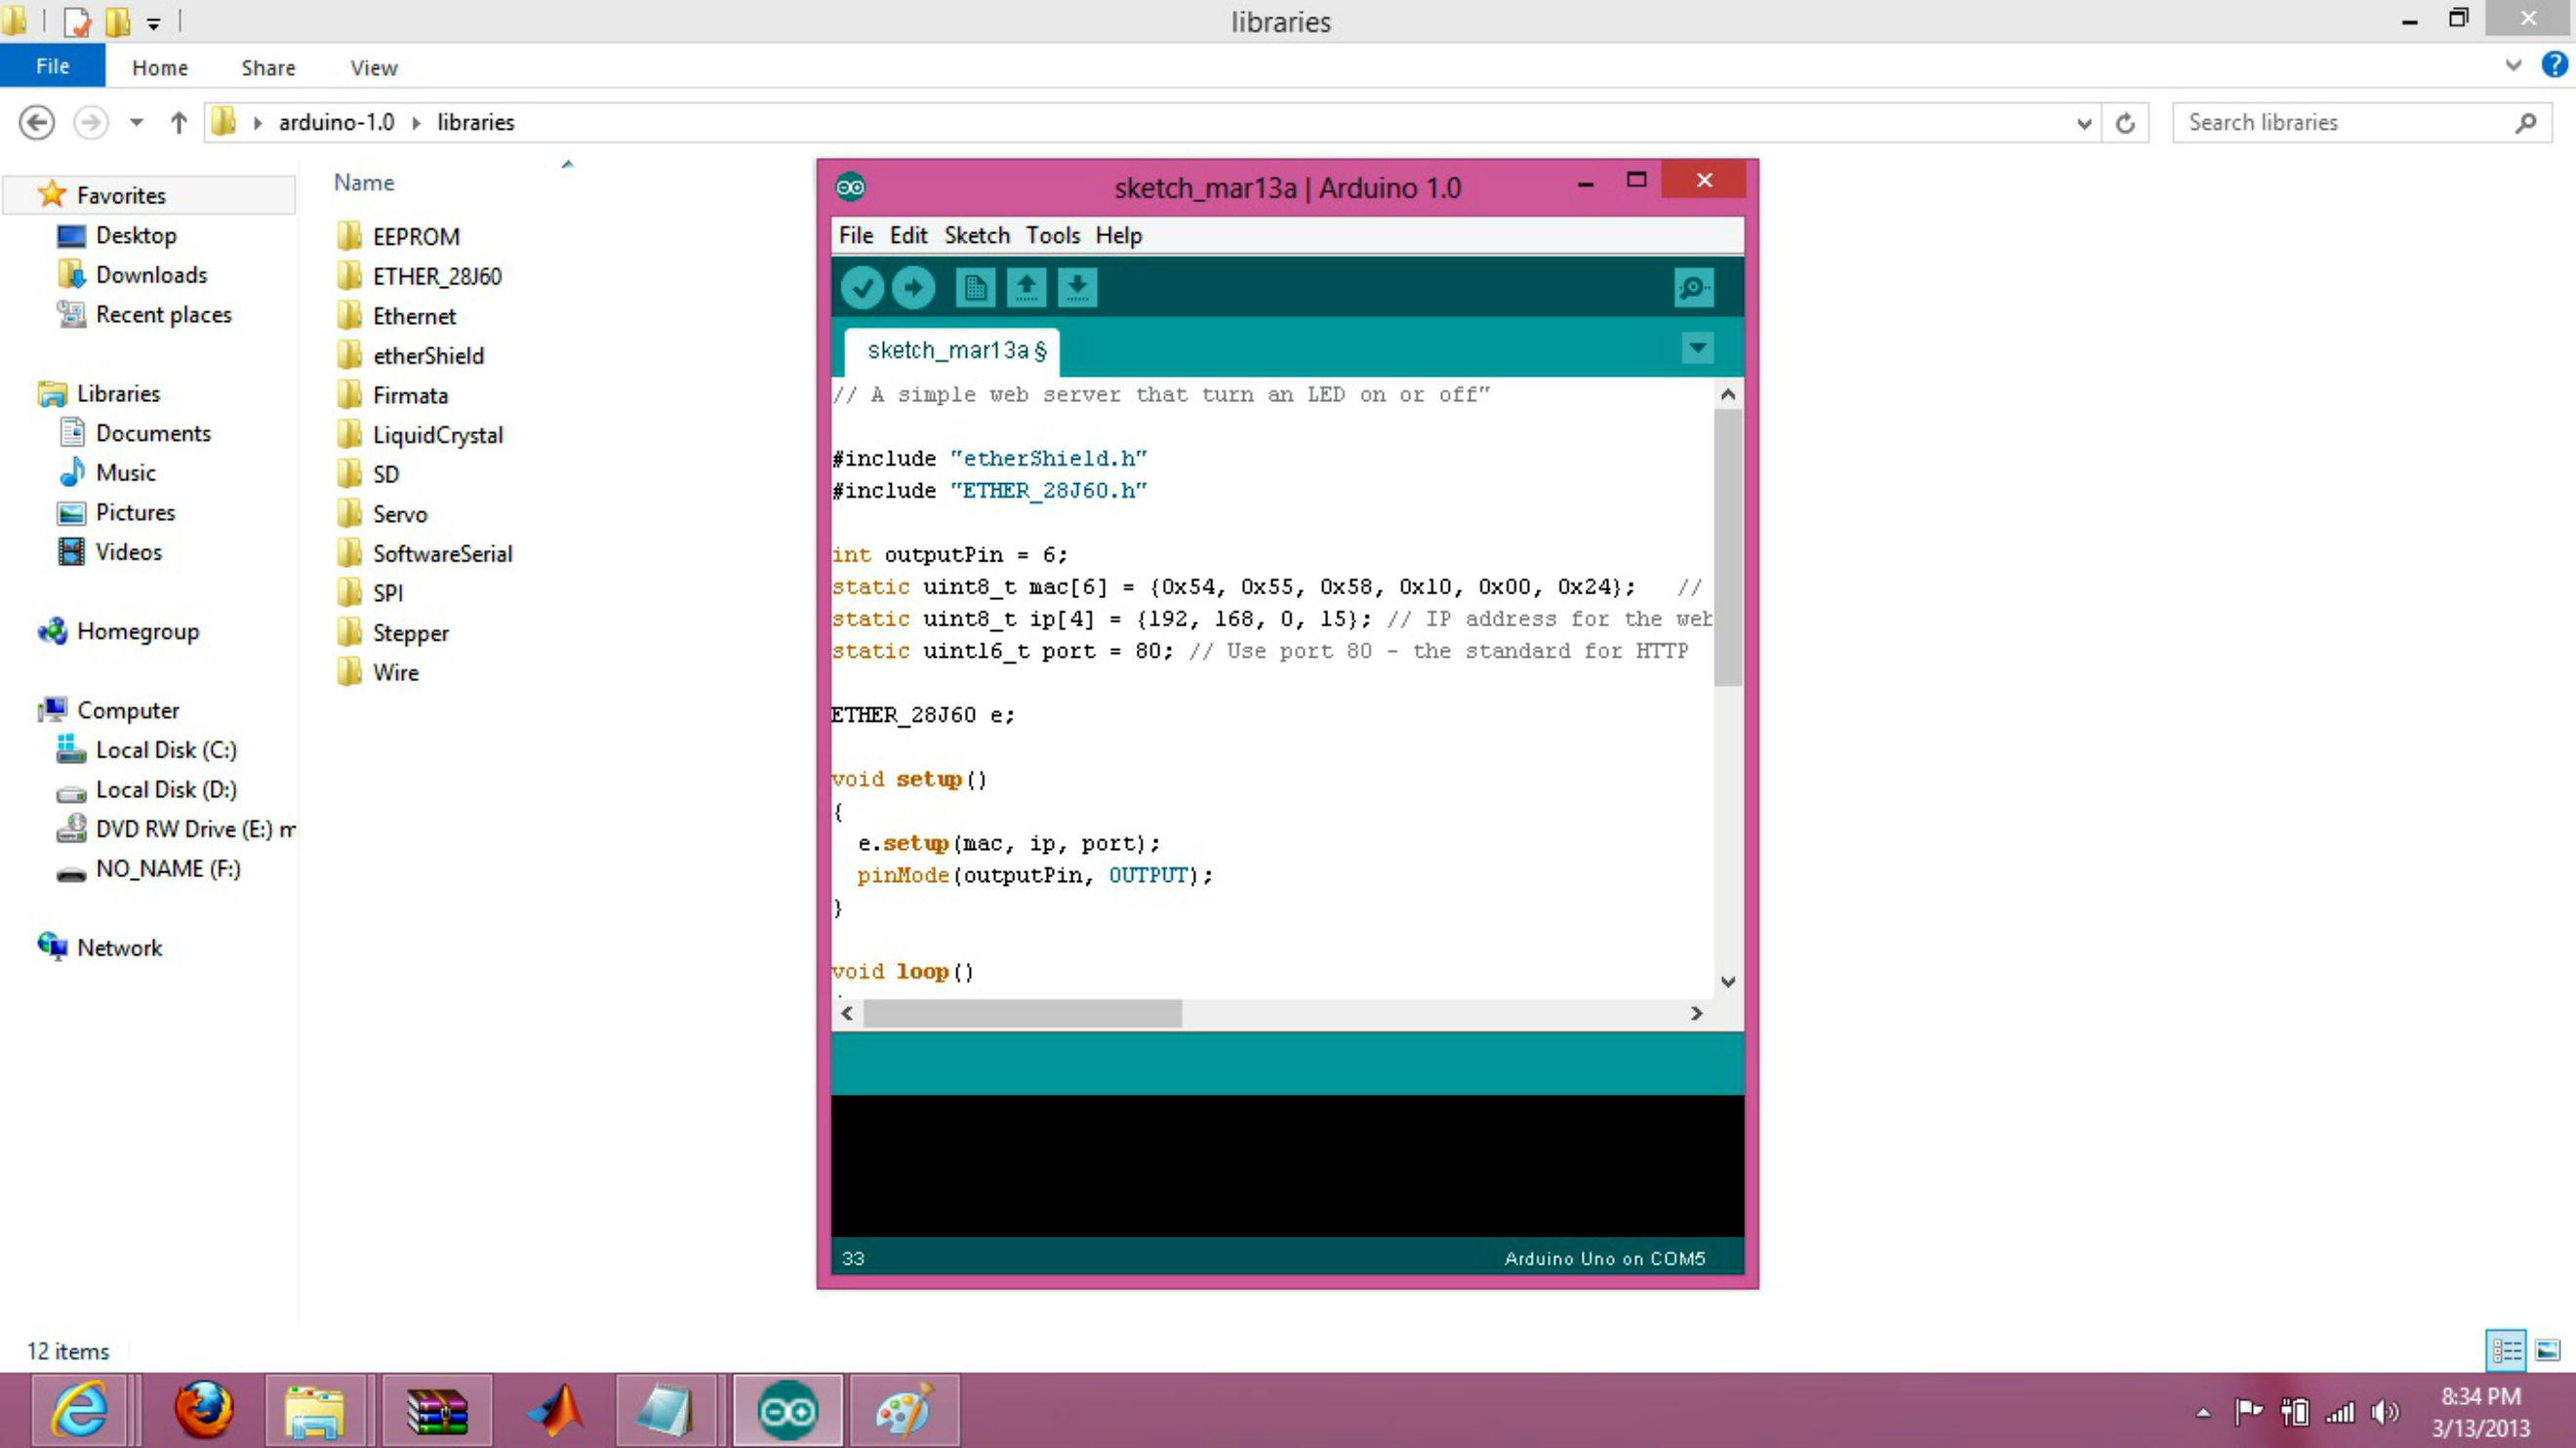
Task: Open the Sketch menu
Action: coord(975,233)
